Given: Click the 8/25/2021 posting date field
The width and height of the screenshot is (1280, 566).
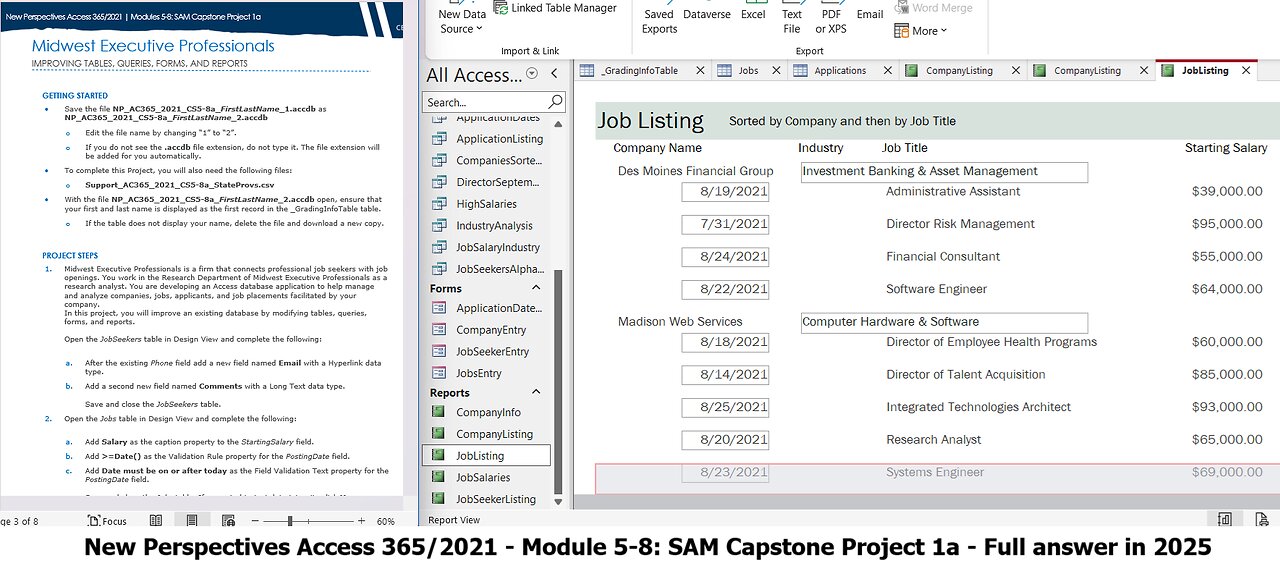Looking at the screenshot, I should (x=725, y=408).
